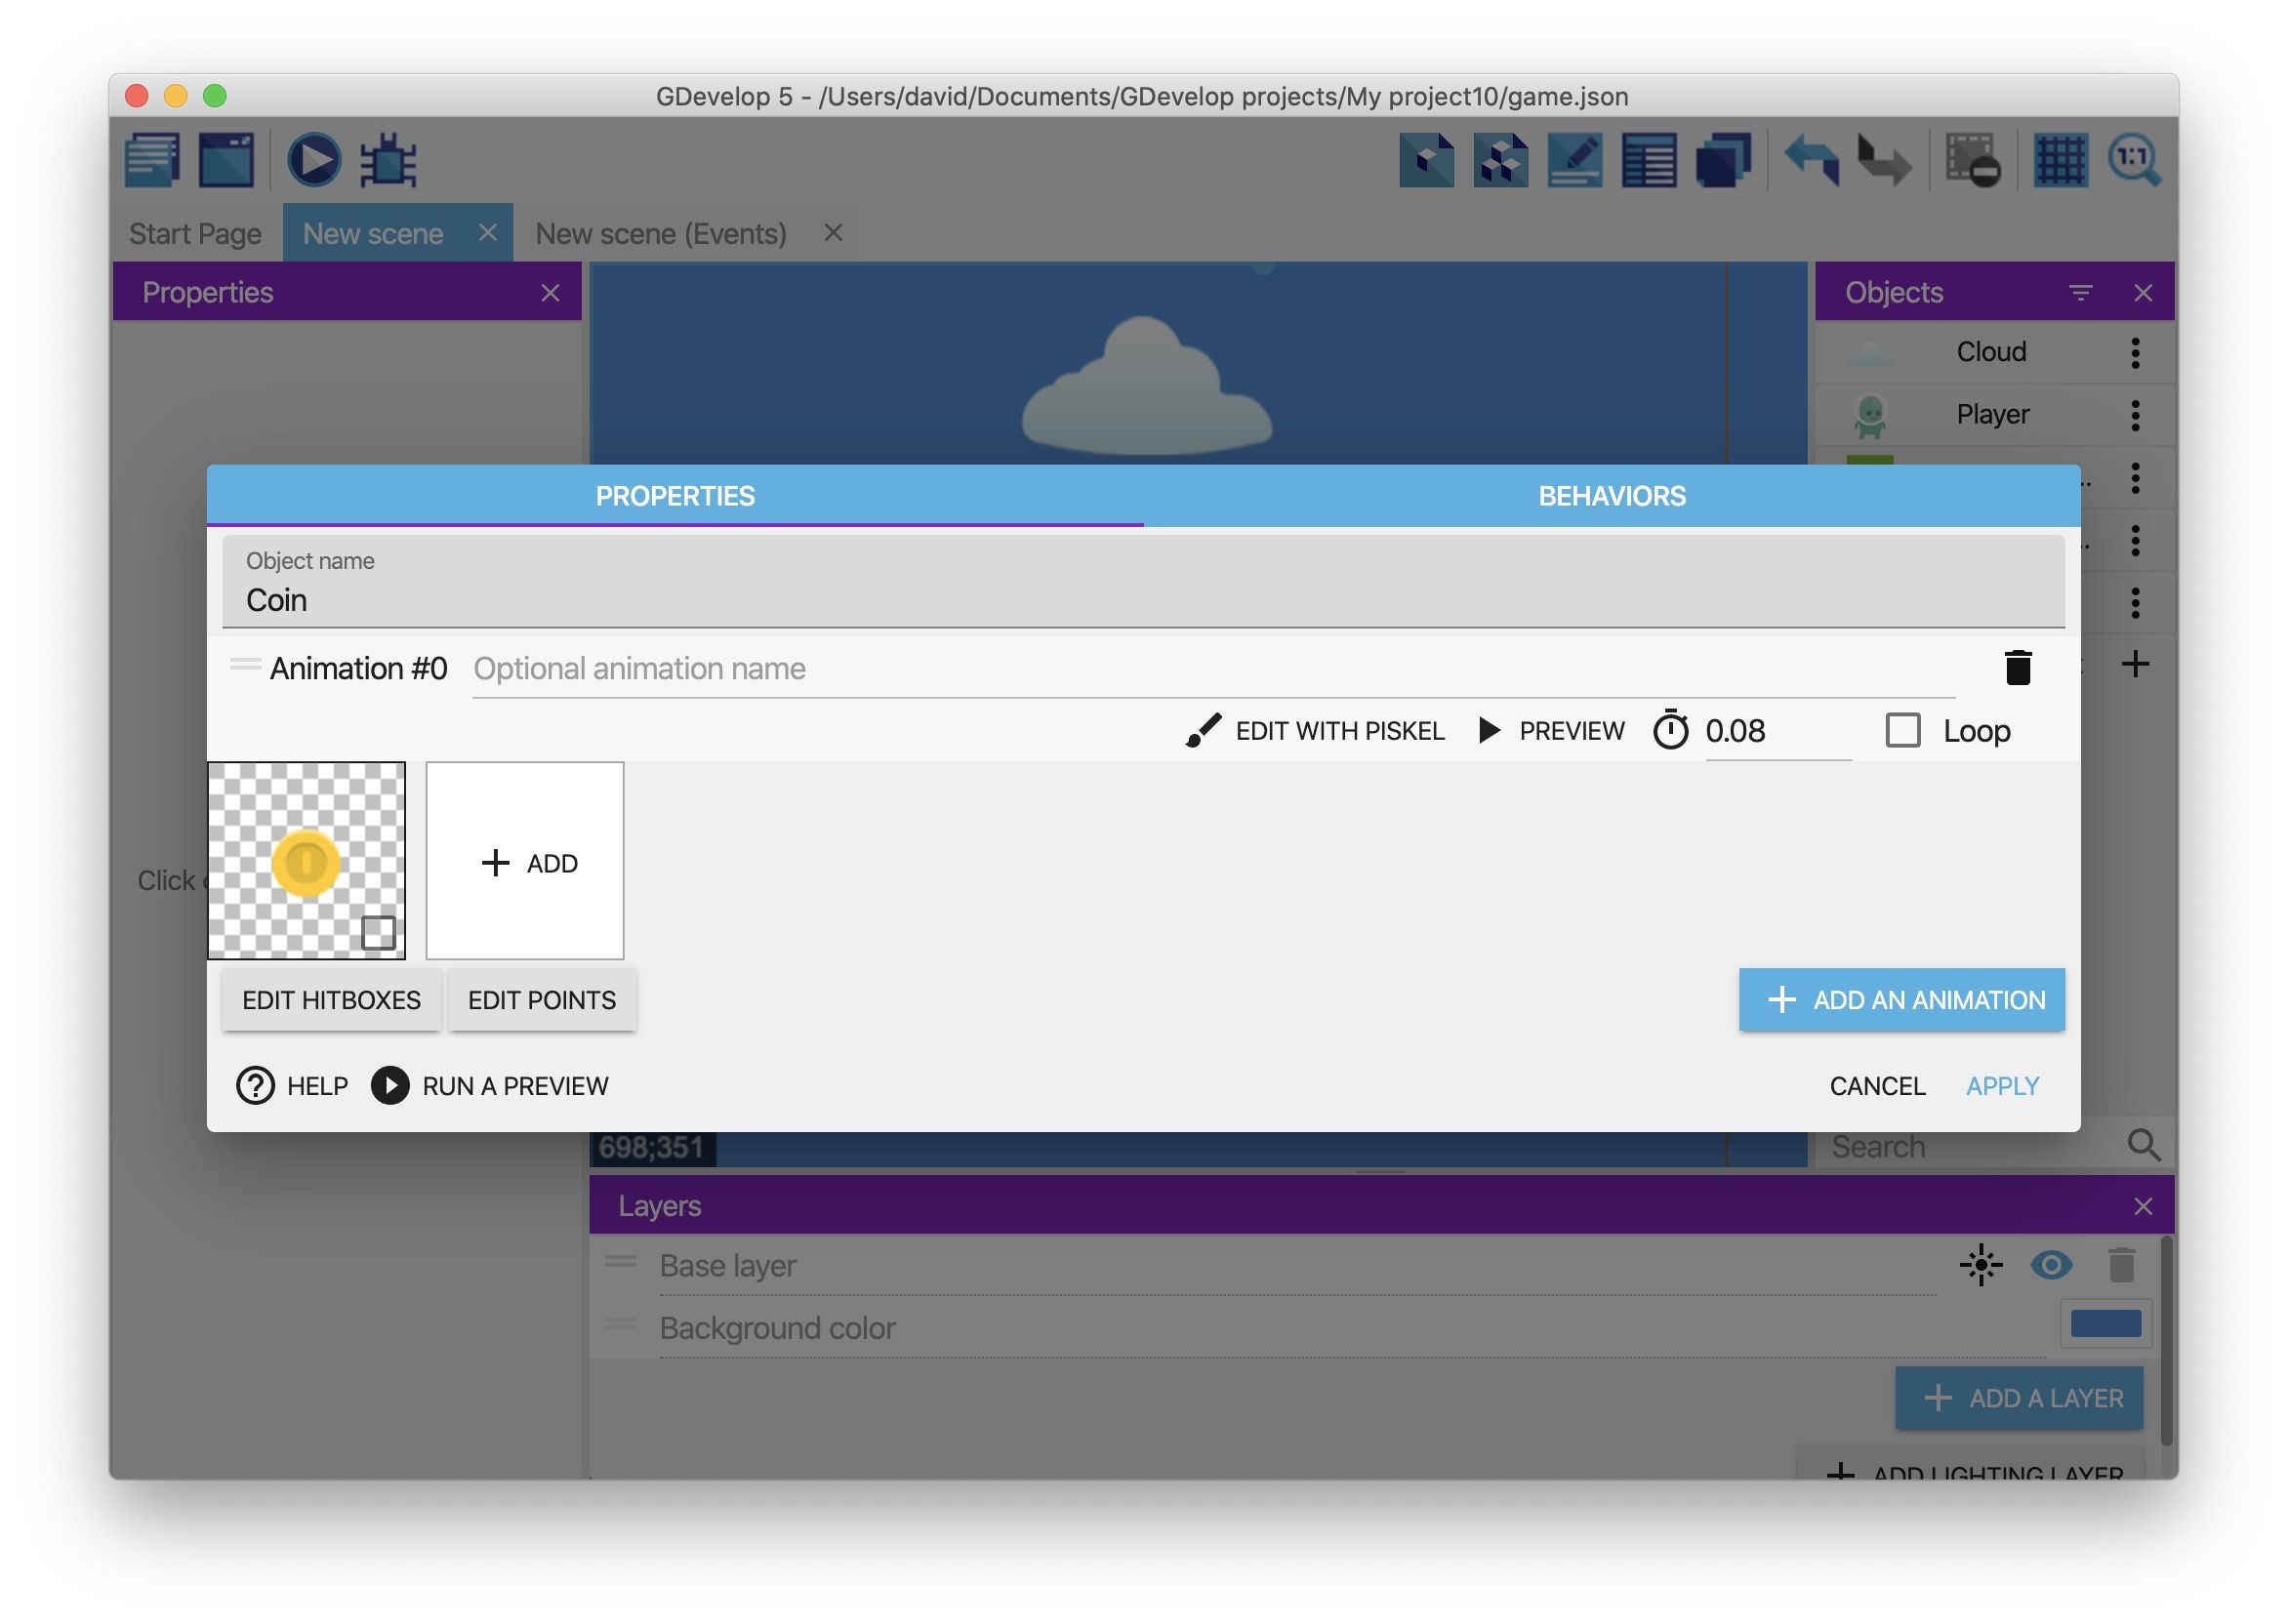Viewport: 2288px width, 1624px height.
Task: Open the Player object's three-dot menu
Action: [x=2134, y=415]
